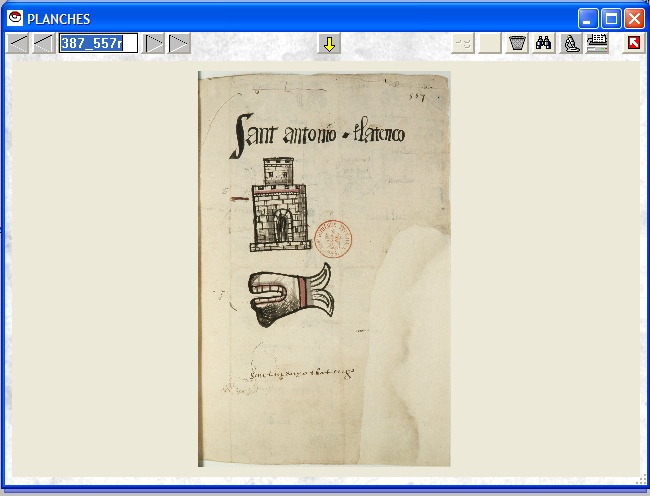Open the PLANCHES window system menu icon
Viewport: 650px width, 496px height.
[15, 18]
